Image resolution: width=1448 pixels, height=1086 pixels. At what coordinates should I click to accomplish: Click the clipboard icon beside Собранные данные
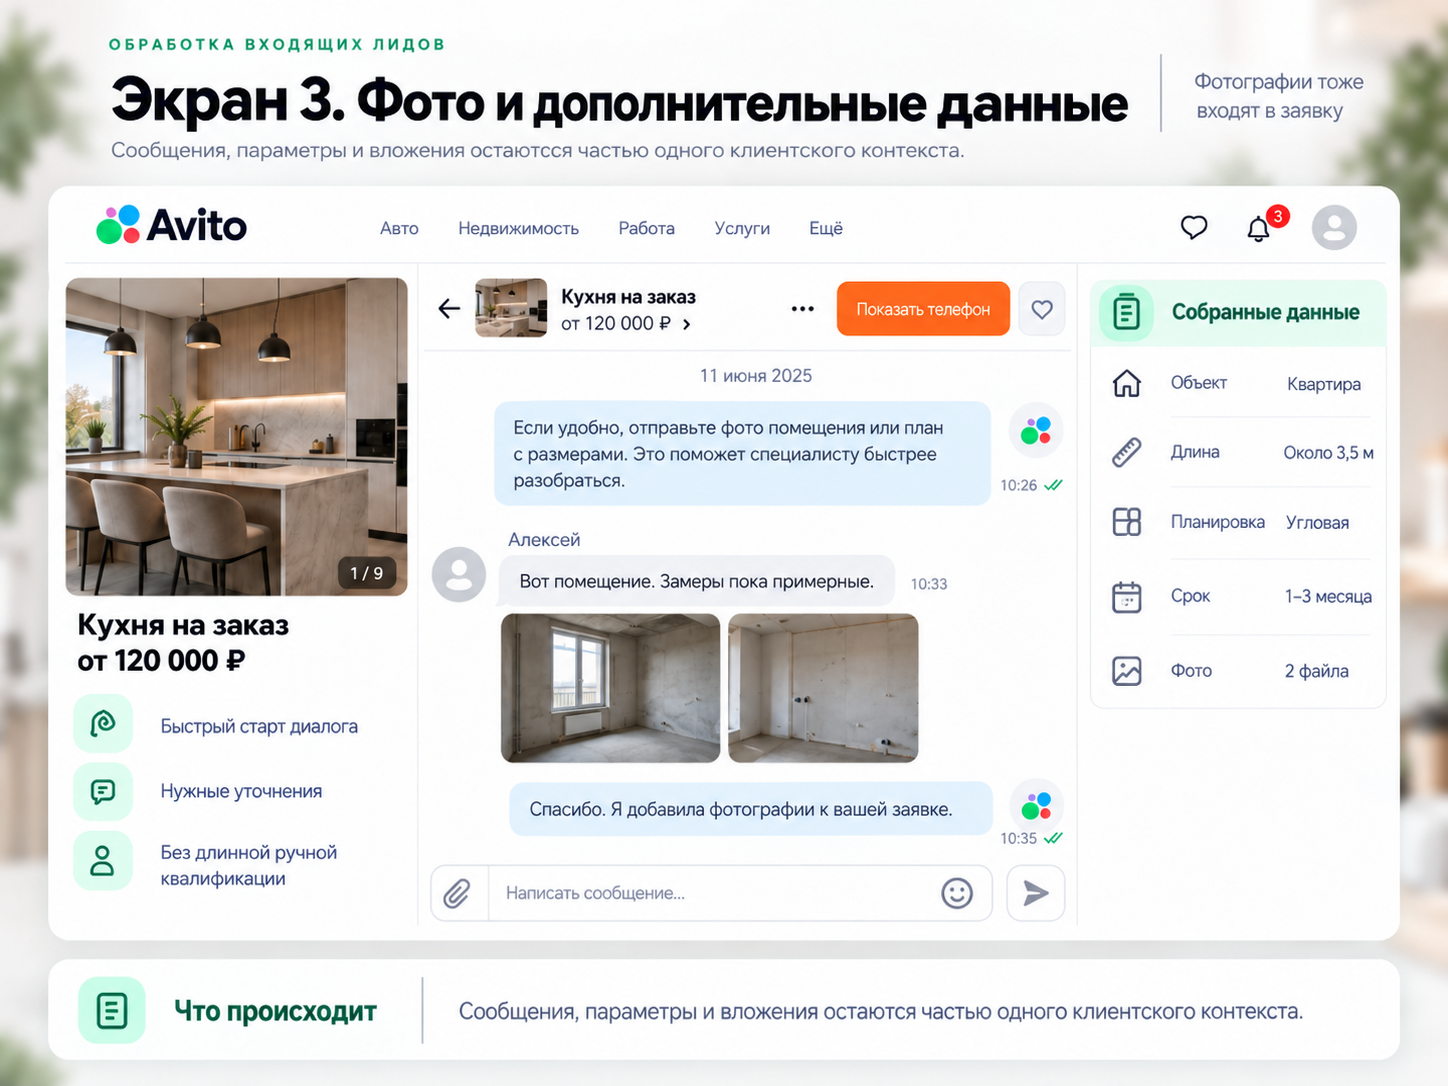click(1126, 312)
